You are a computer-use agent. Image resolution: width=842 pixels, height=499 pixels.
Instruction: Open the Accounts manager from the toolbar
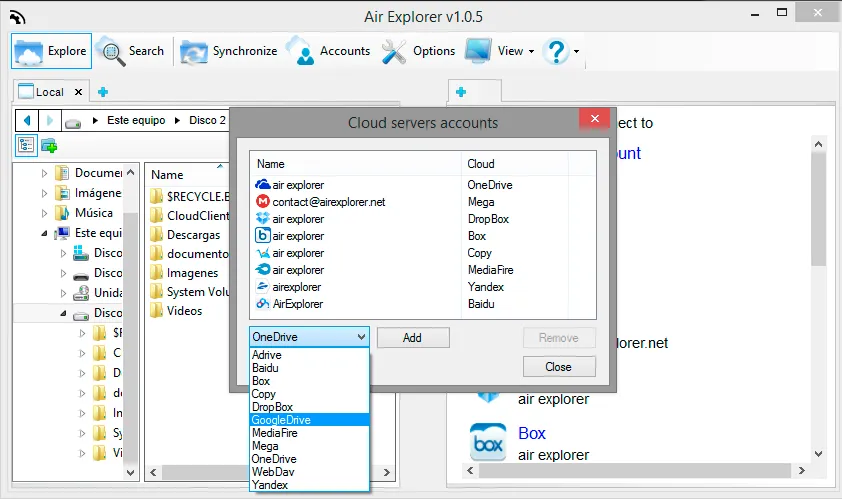point(328,51)
